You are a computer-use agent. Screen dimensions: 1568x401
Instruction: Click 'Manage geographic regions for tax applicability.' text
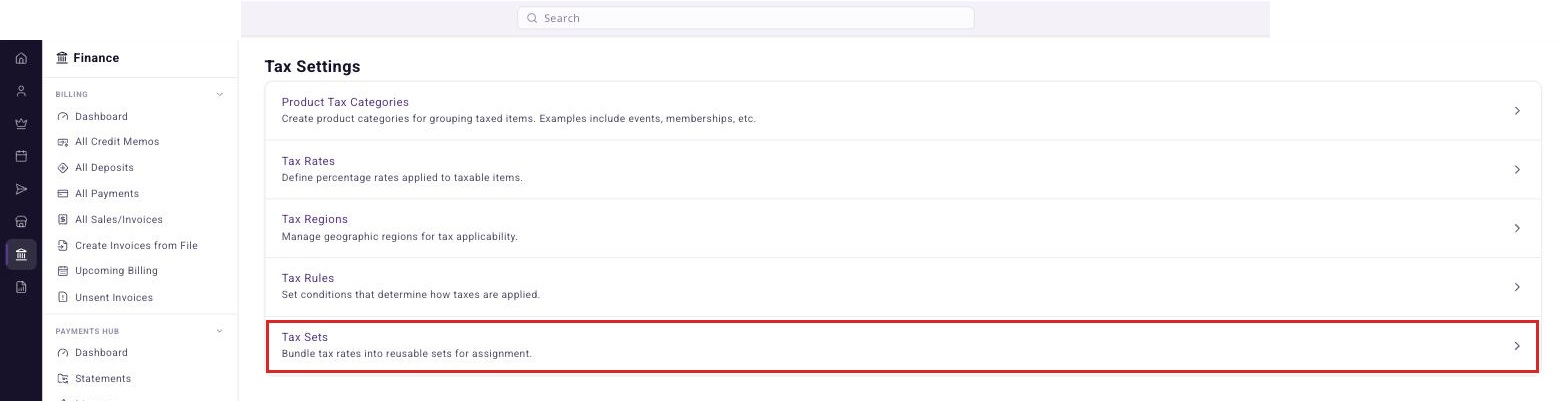click(x=399, y=237)
